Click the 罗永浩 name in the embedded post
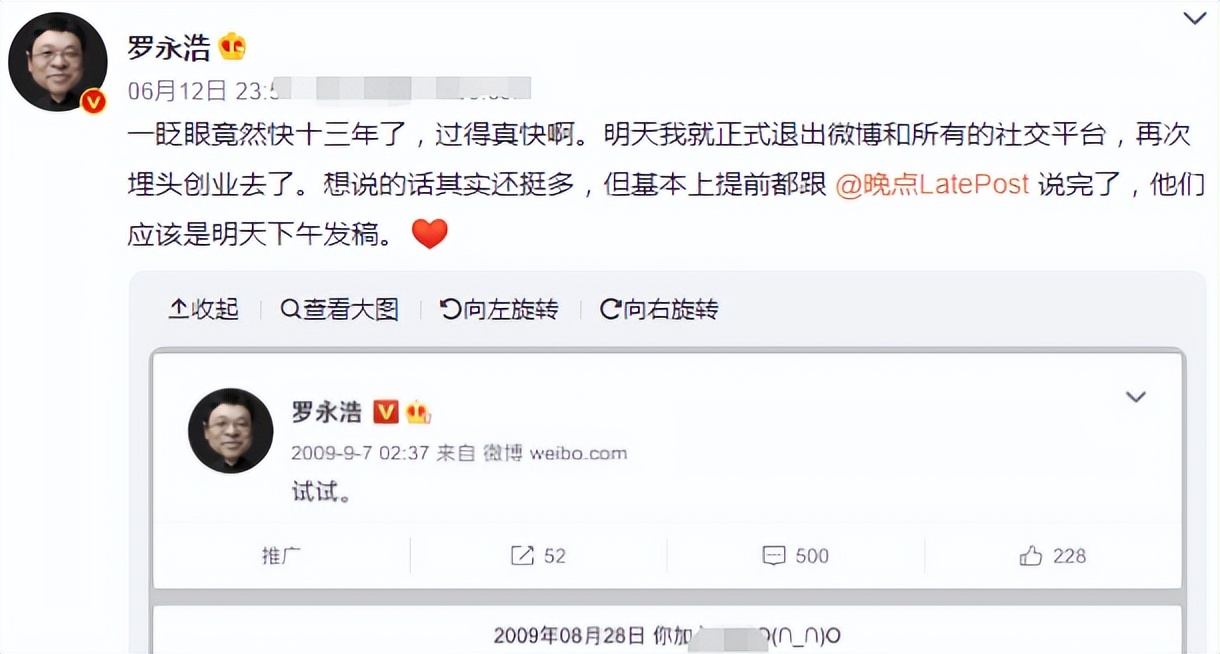 pyautogui.click(x=326, y=412)
